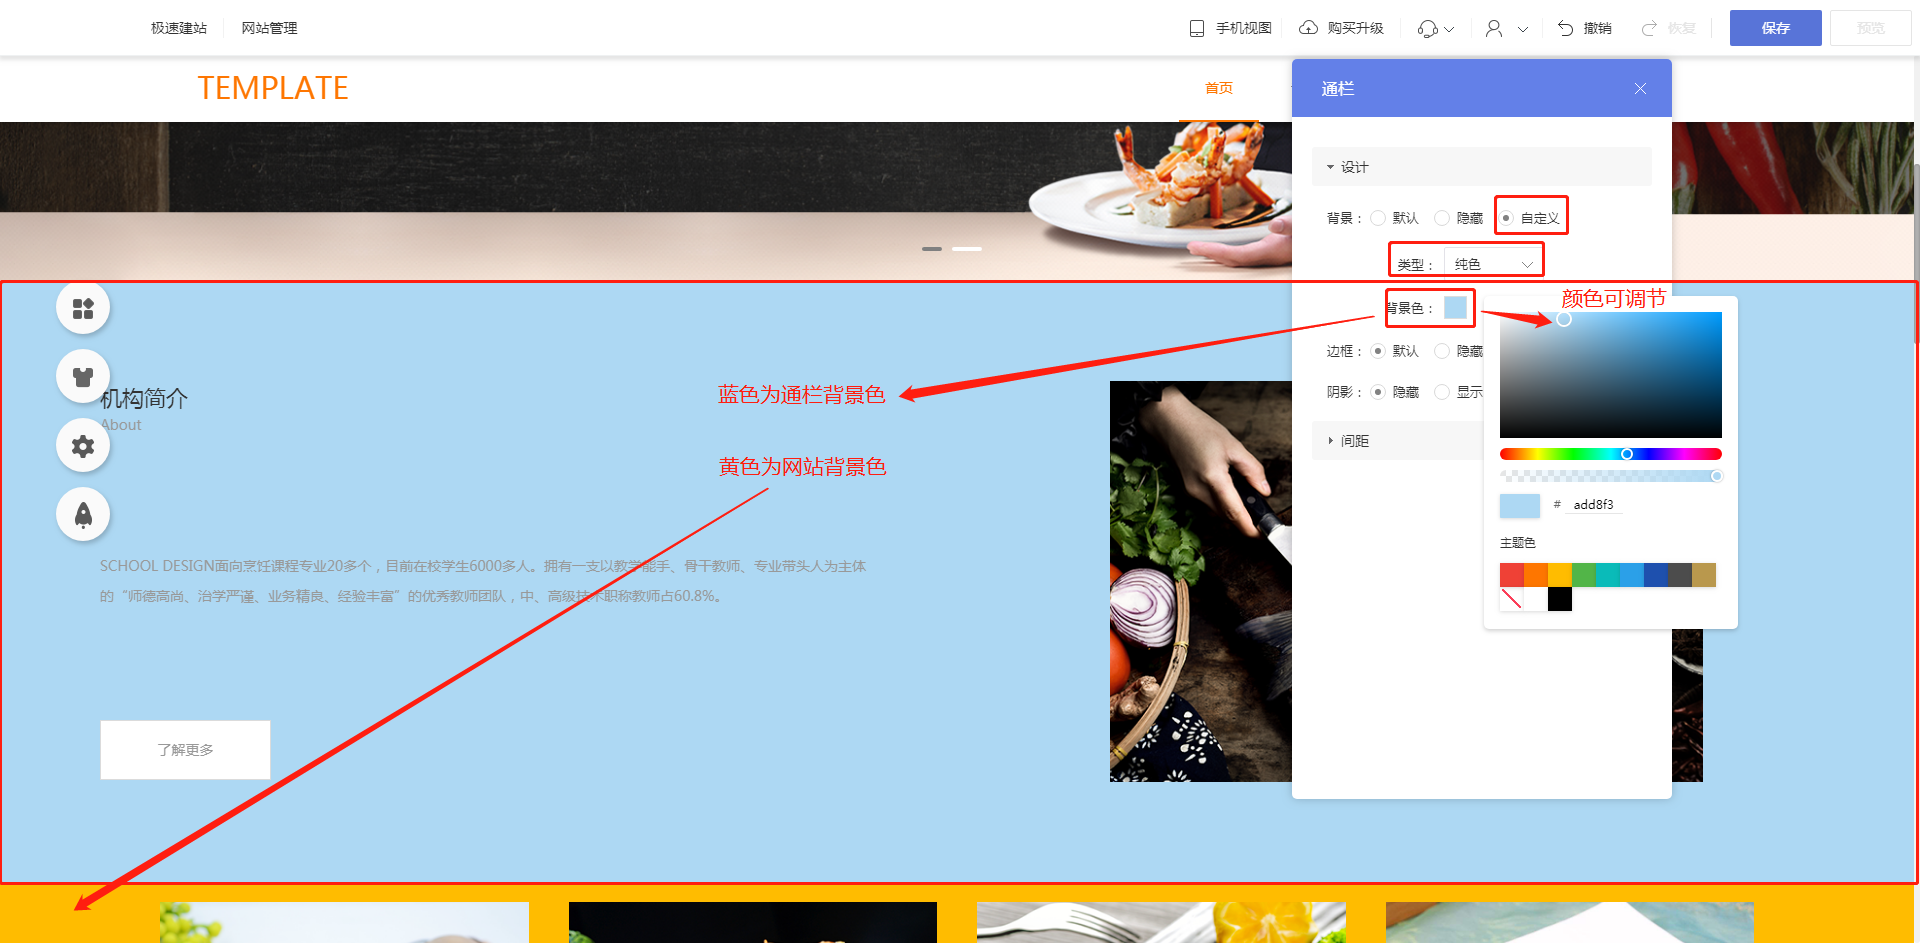Select 默认 for border
Screen dimensions: 1920x943
pyautogui.click(x=1378, y=351)
